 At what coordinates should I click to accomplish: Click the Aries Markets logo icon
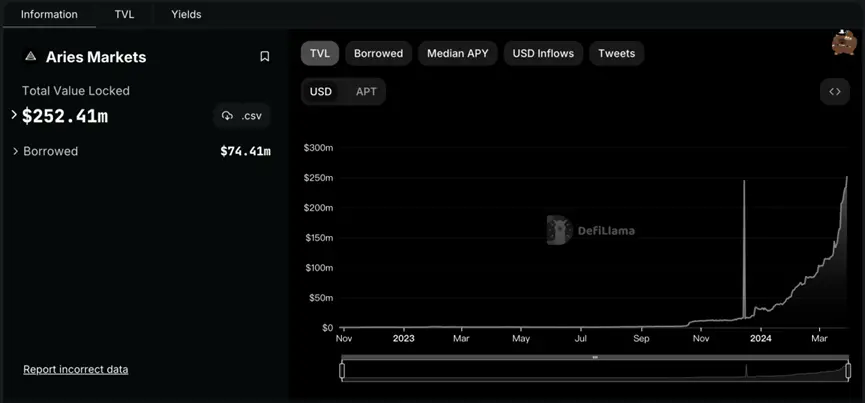[x=31, y=56]
